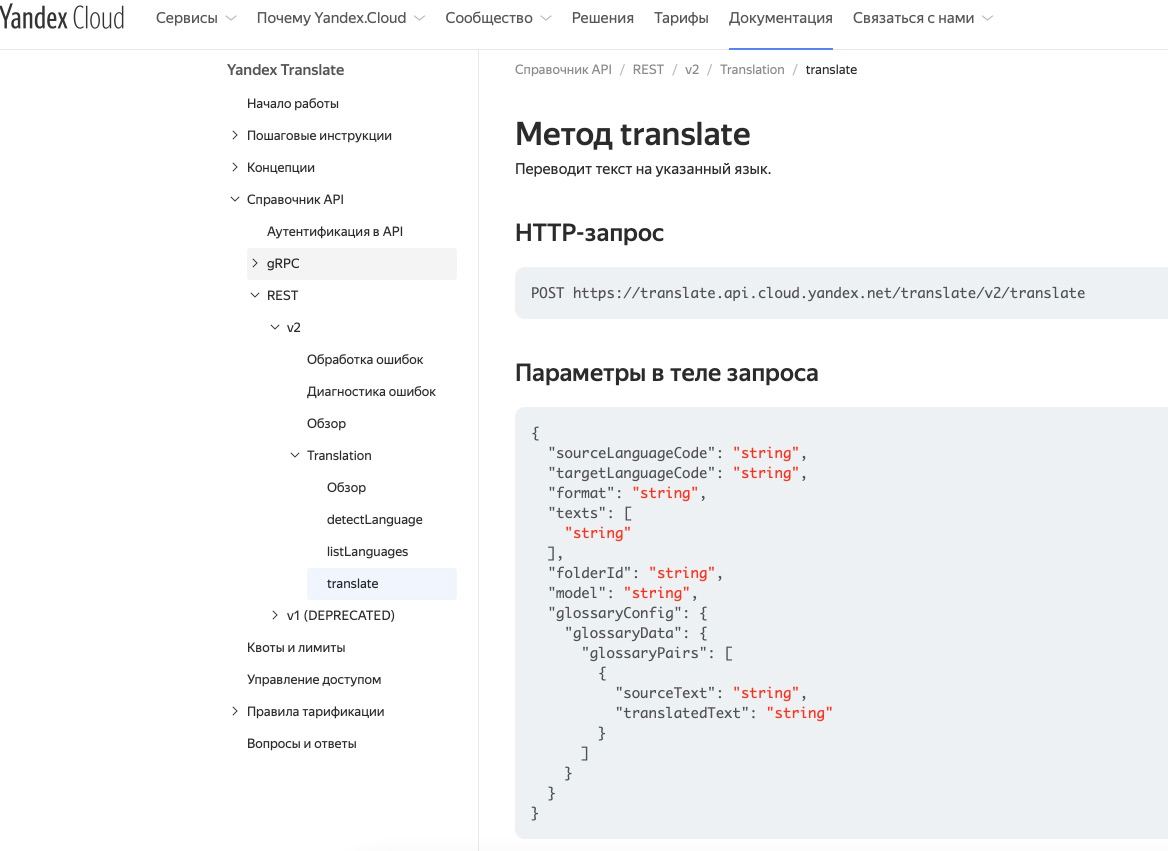The height and width of the screenshot is (851, 1168).
Task: Click the Translation breadcrumb
Action: (752, 69)
